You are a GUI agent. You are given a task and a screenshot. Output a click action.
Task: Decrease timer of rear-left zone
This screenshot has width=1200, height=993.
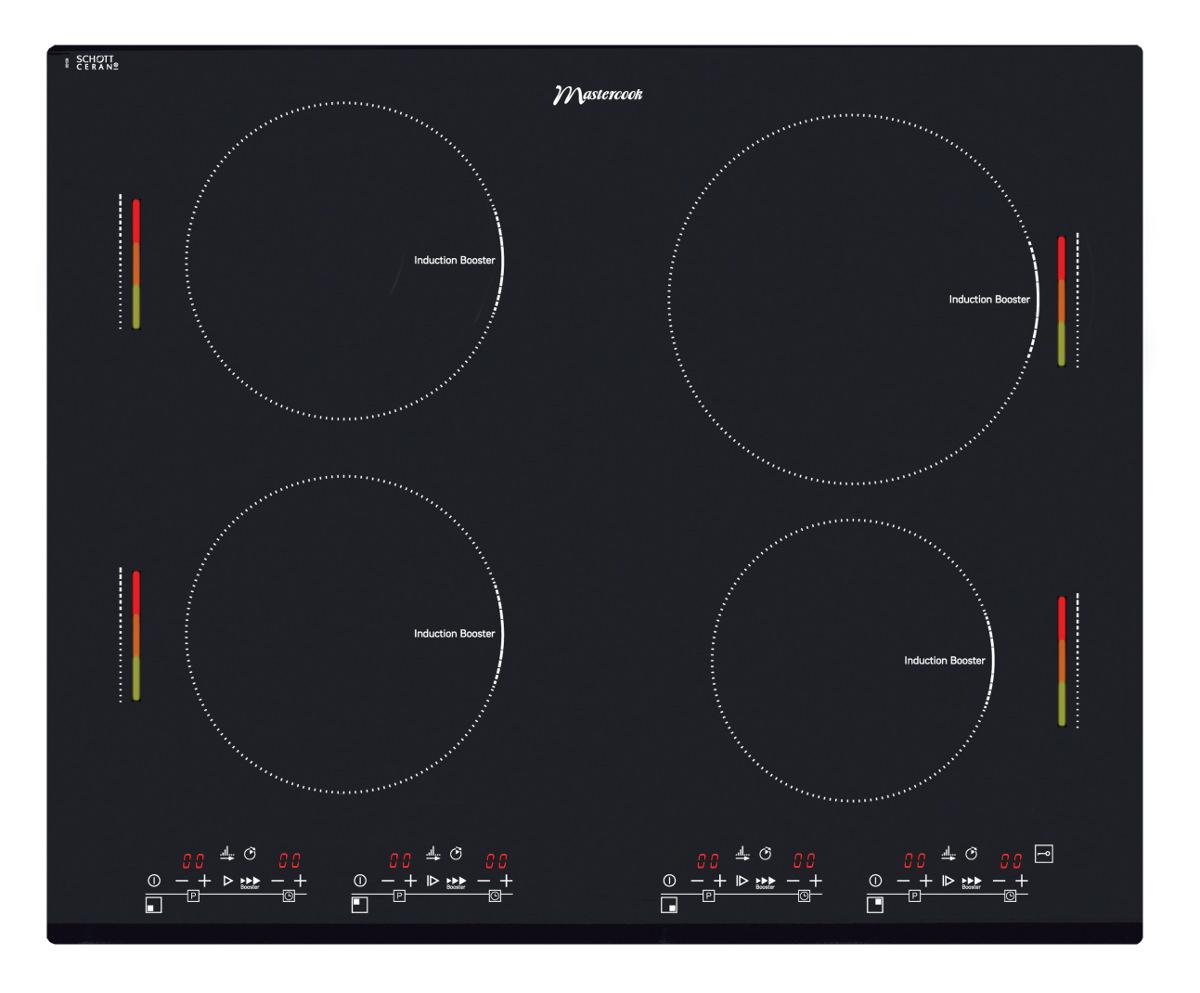[x=483, y=881]
